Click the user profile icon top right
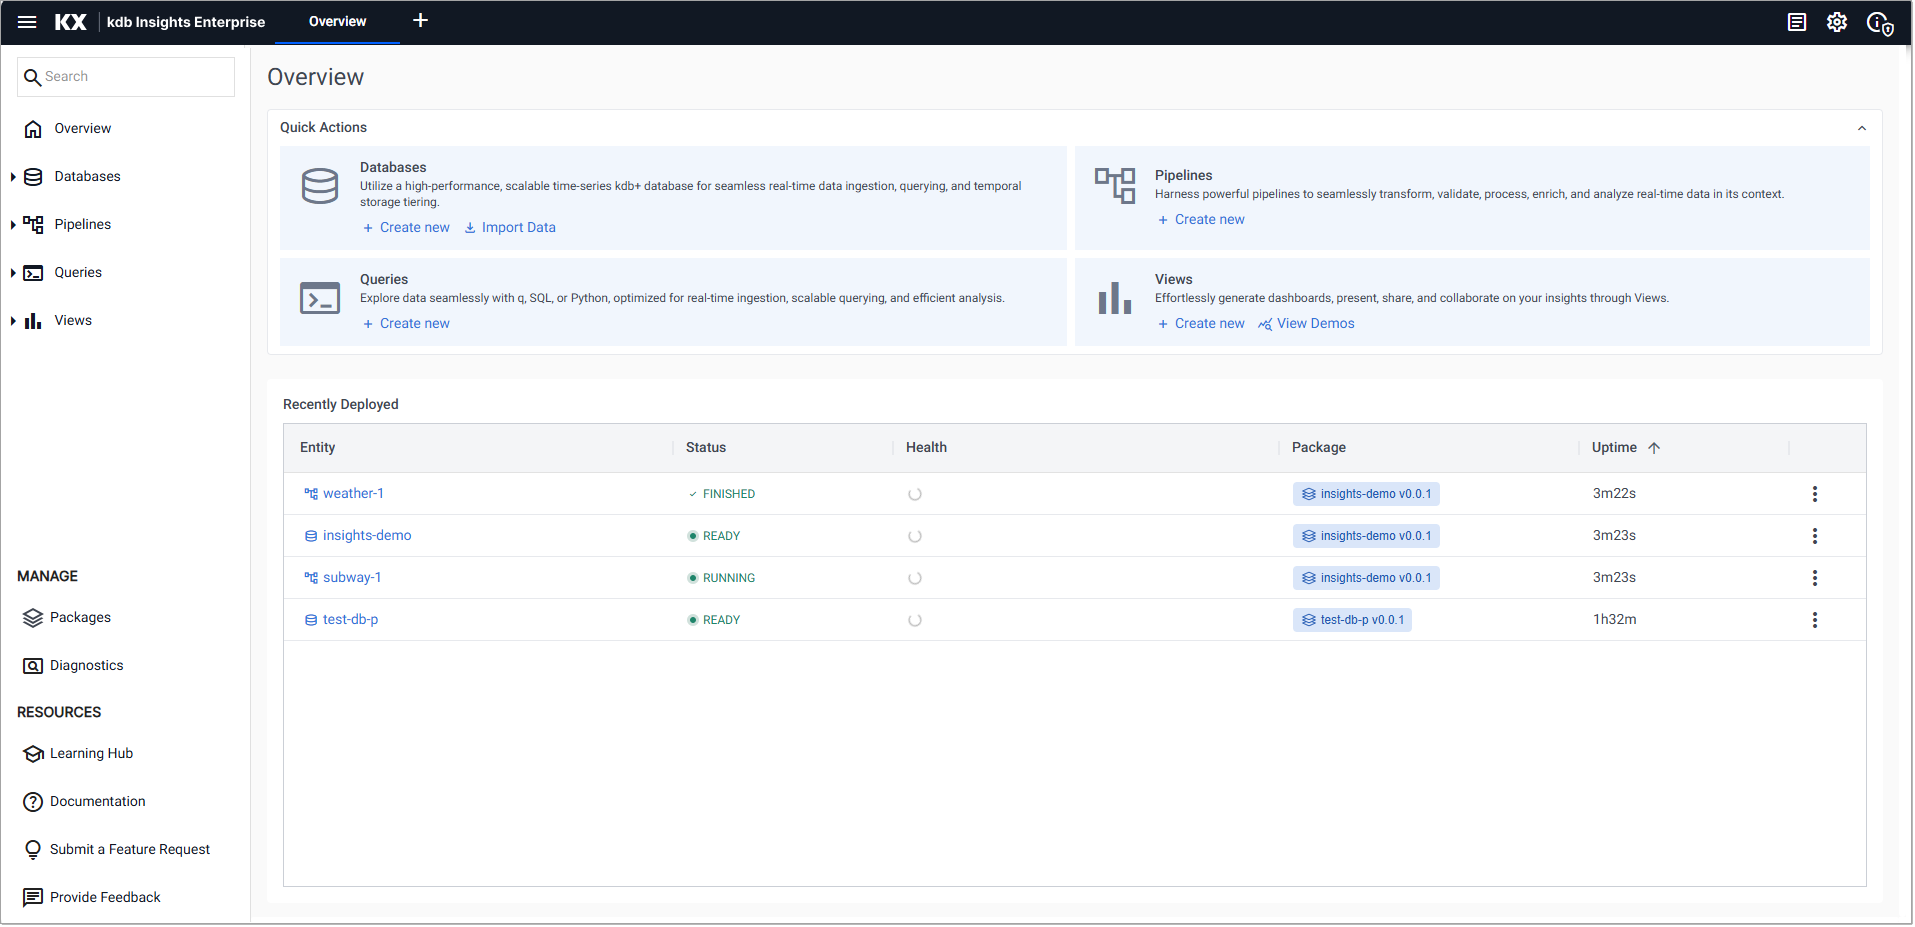The width and height of the screenshot is (1915, 927). click(1880, 21)
